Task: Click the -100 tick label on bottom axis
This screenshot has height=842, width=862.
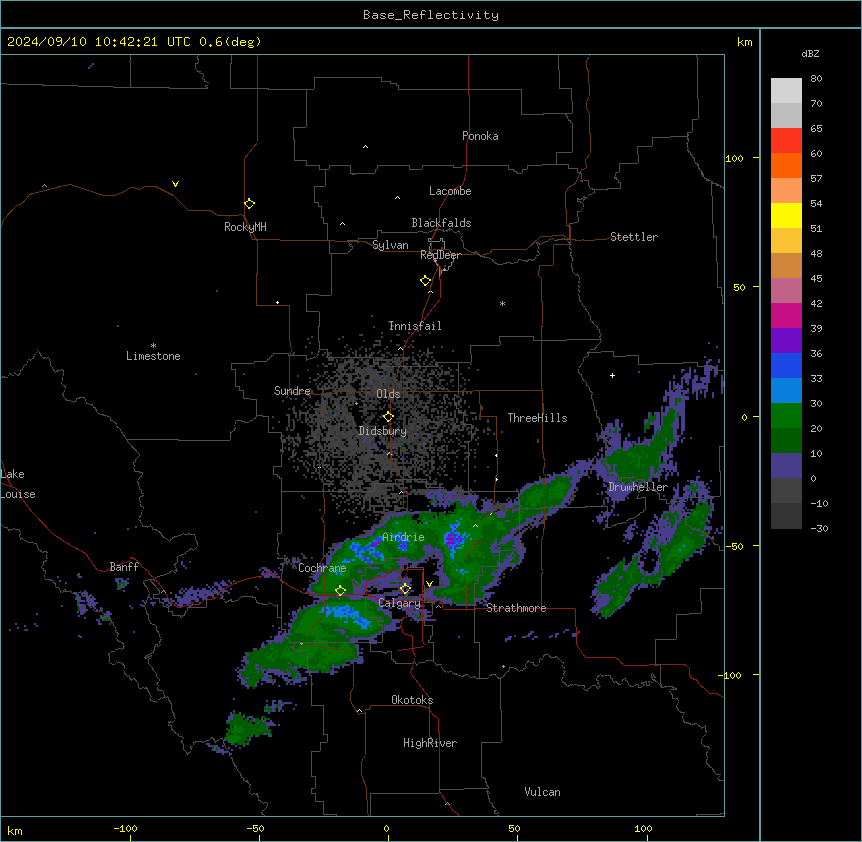Action: pos(125,828)
